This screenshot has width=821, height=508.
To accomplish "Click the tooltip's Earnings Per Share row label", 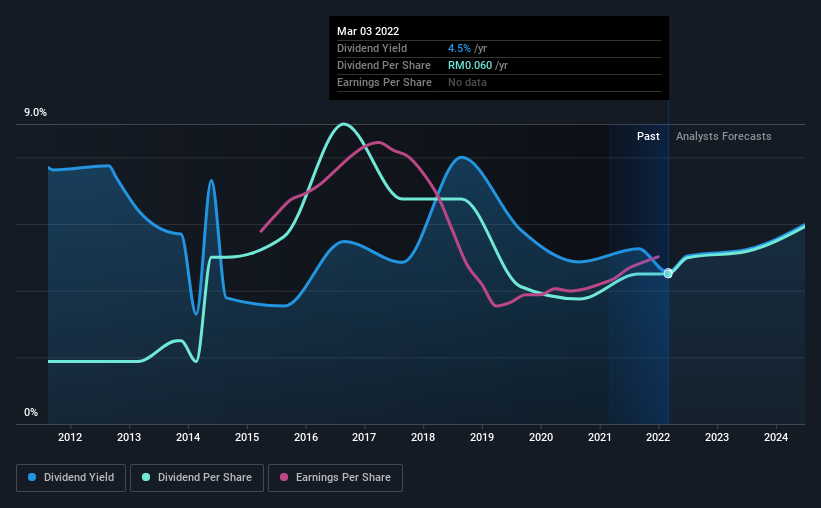I will pyautogui.click(x=384, y=82).
